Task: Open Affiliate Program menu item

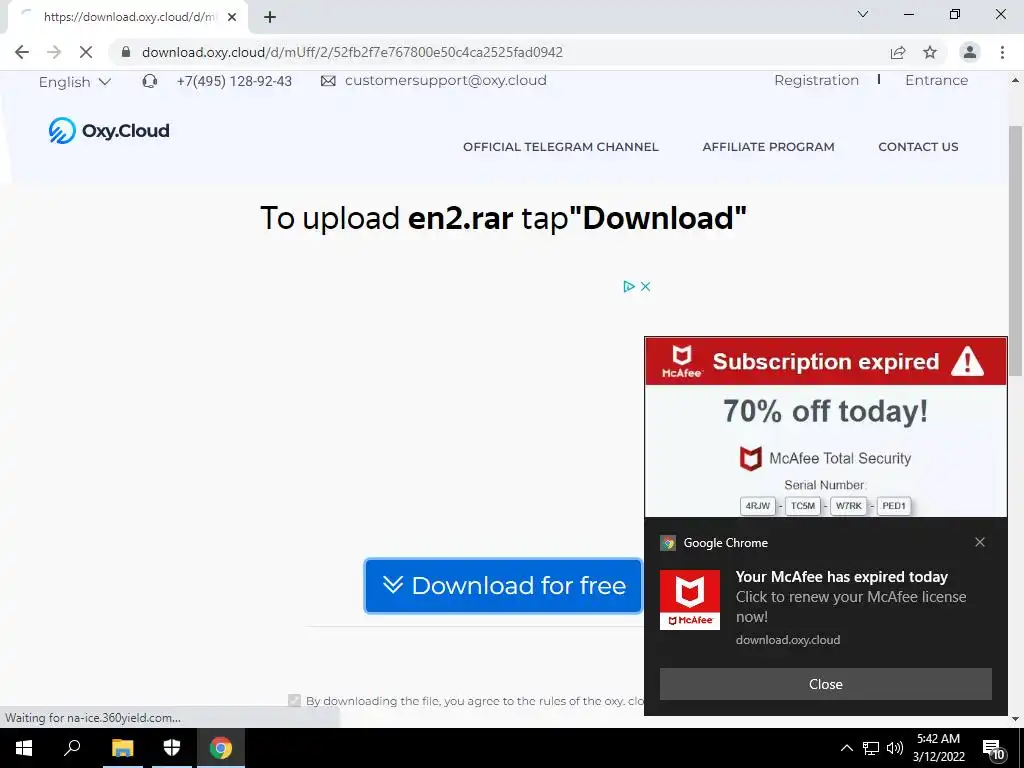Action: (x=768, y=147)
